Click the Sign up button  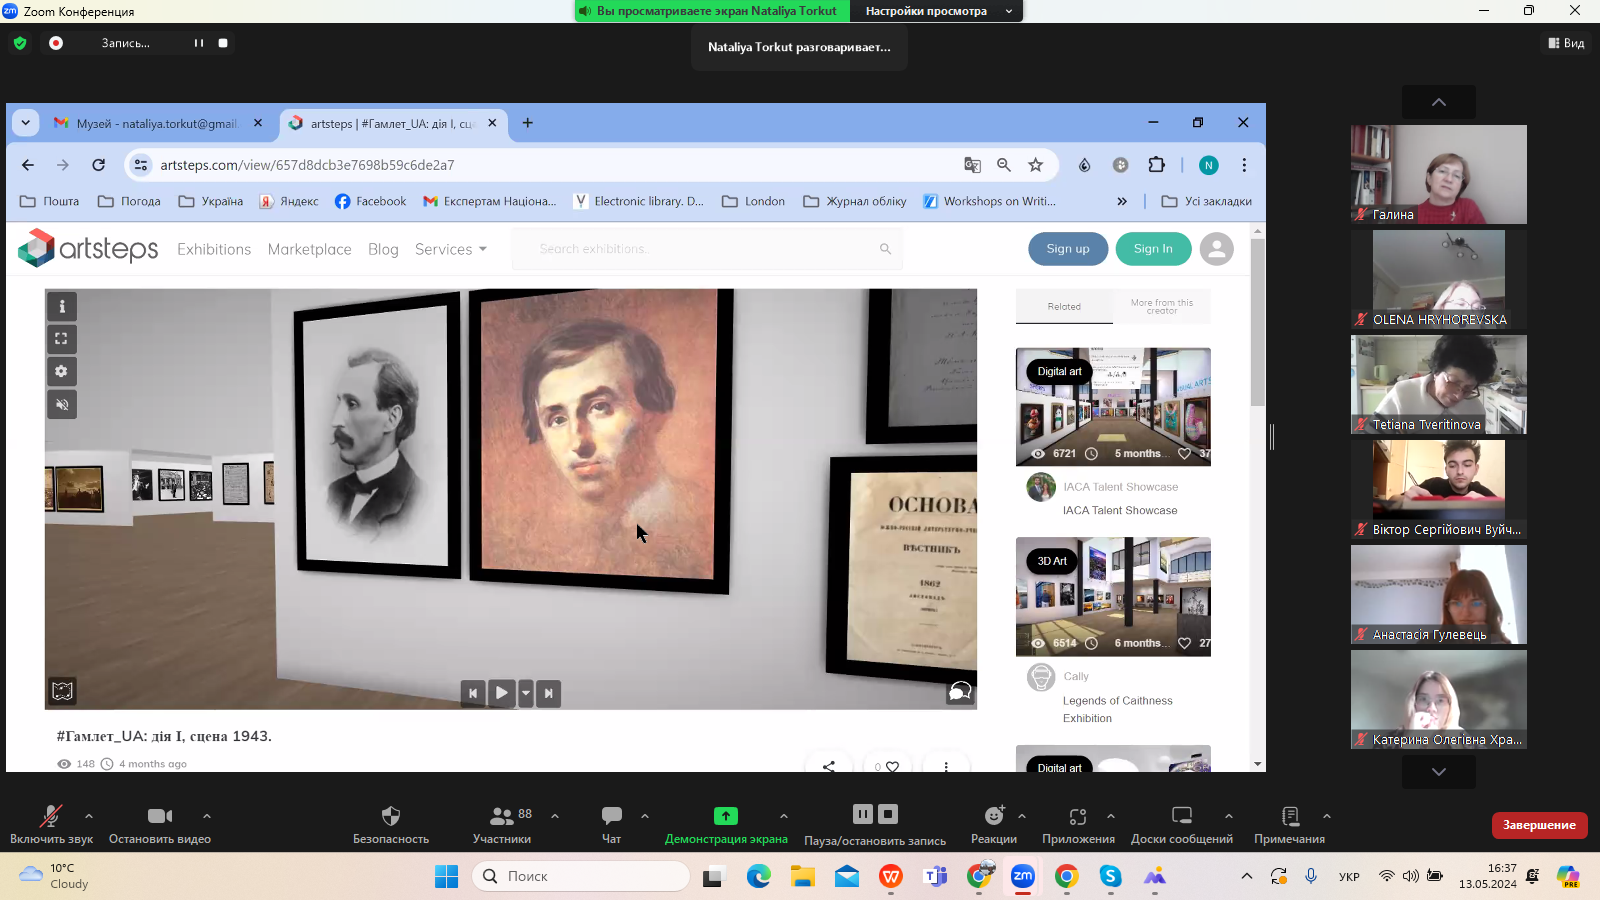coord(1067,249)
